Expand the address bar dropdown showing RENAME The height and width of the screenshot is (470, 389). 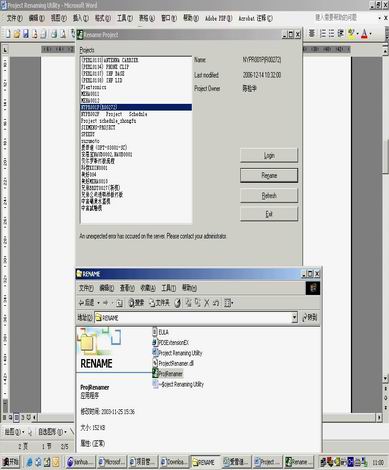294,317
